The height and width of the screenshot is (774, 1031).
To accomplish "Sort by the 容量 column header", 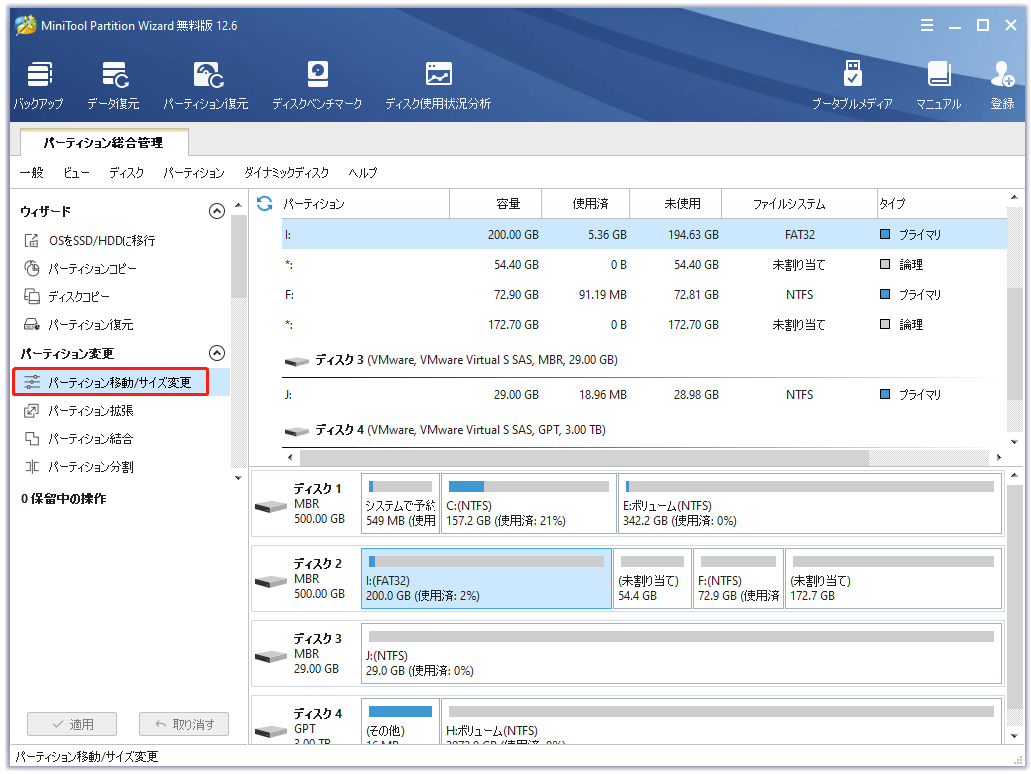I will tap(496, 204).
